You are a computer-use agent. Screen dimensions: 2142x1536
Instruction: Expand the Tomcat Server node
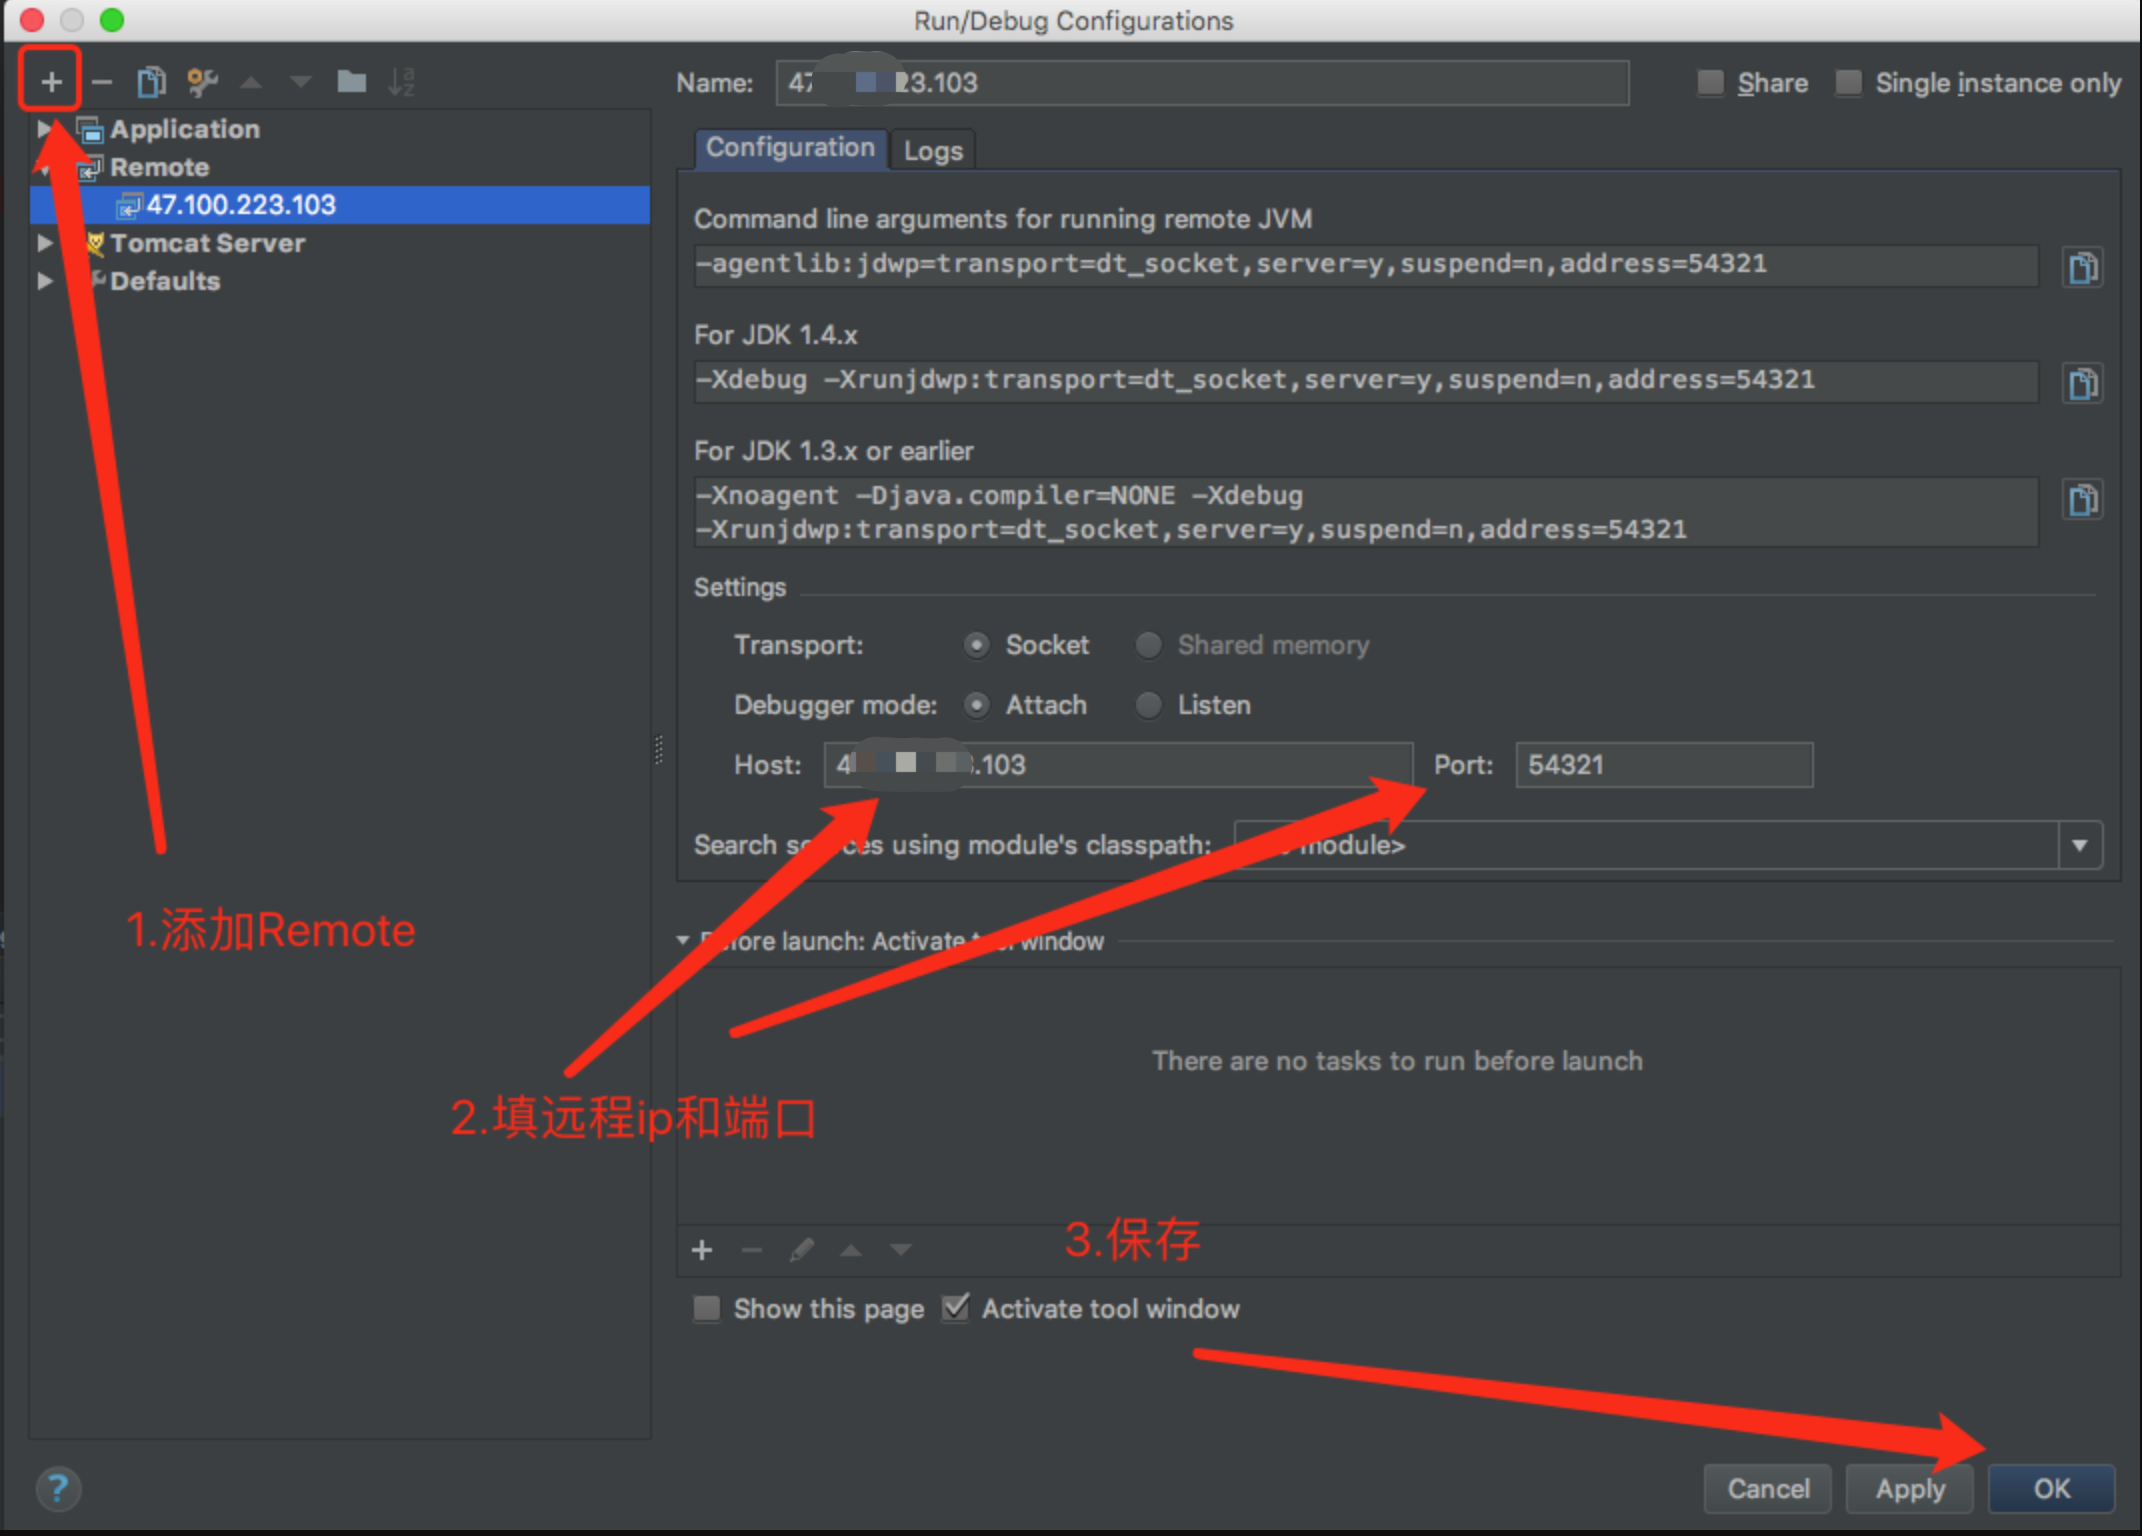[x=45, y=243]
